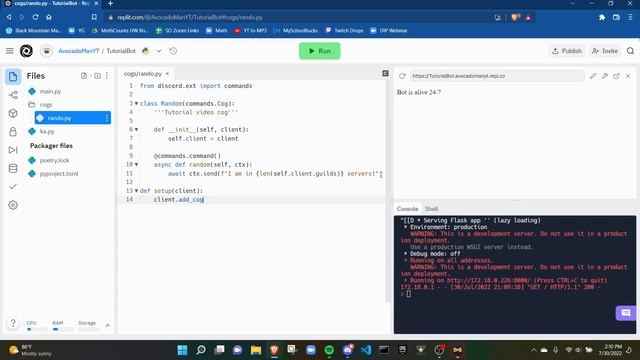Open the Unit tests checkmark icon
Screen dimensions: 640x360
click(13, 187)
